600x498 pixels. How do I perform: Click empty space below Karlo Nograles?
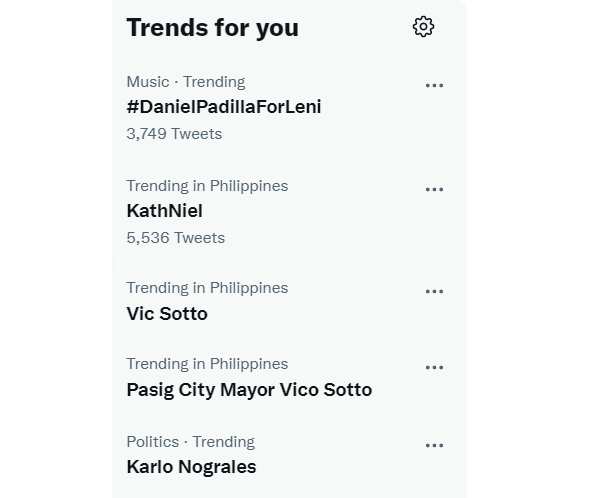[289, 489]
